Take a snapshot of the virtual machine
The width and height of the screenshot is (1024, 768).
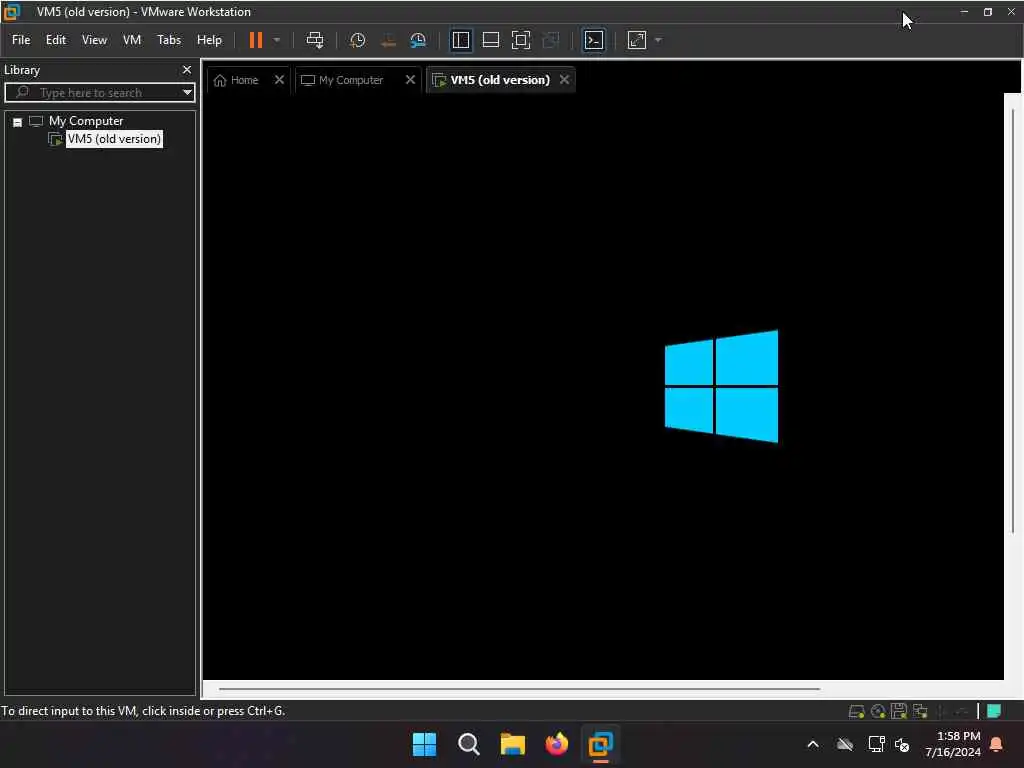(357, 40)
